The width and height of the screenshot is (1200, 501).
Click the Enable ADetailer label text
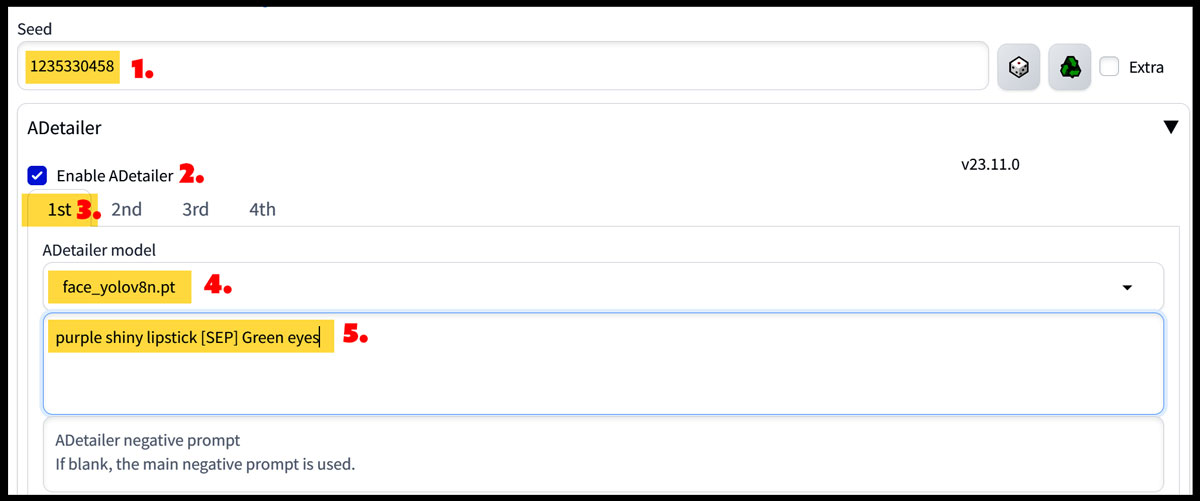(114, 176)
